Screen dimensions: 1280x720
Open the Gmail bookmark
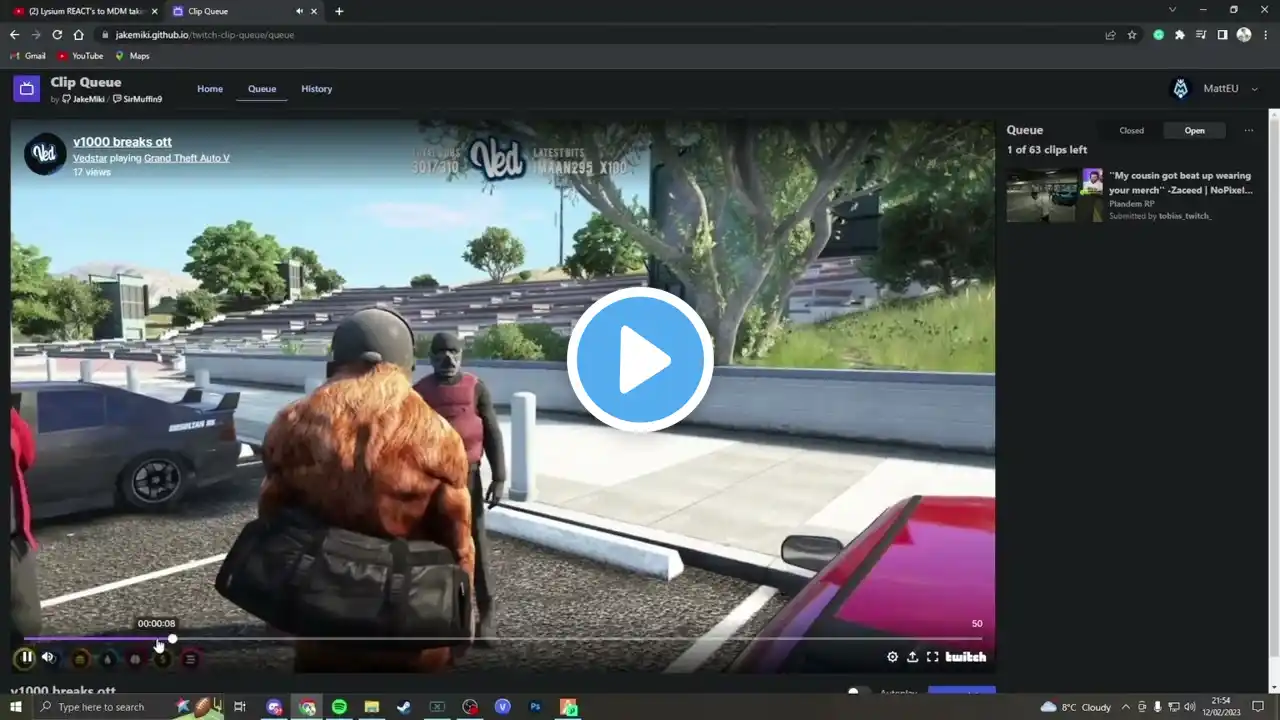(28, 56)
